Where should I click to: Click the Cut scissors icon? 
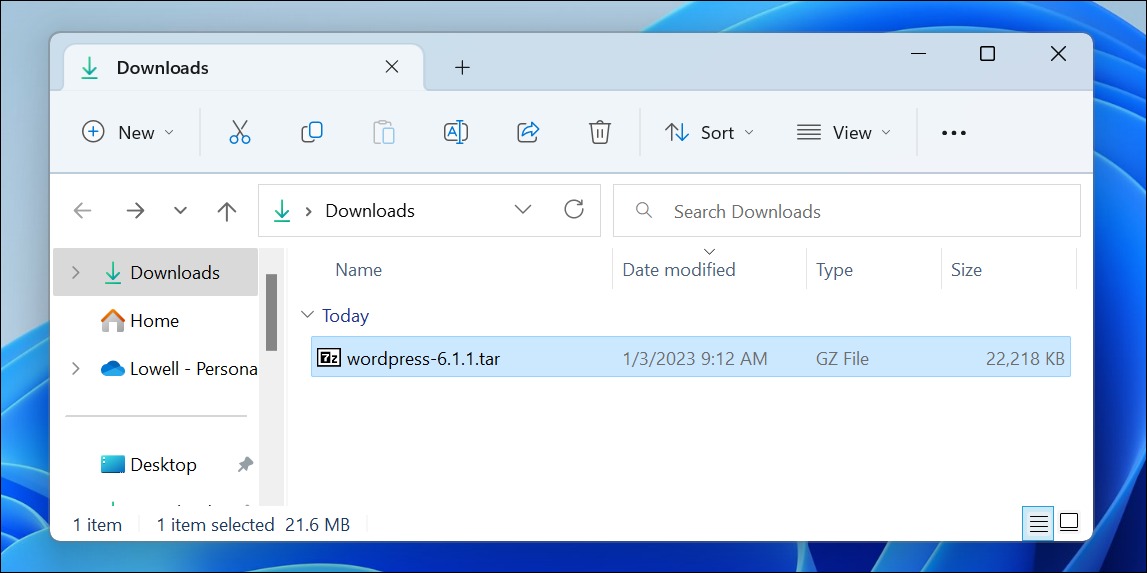(240, 132)
